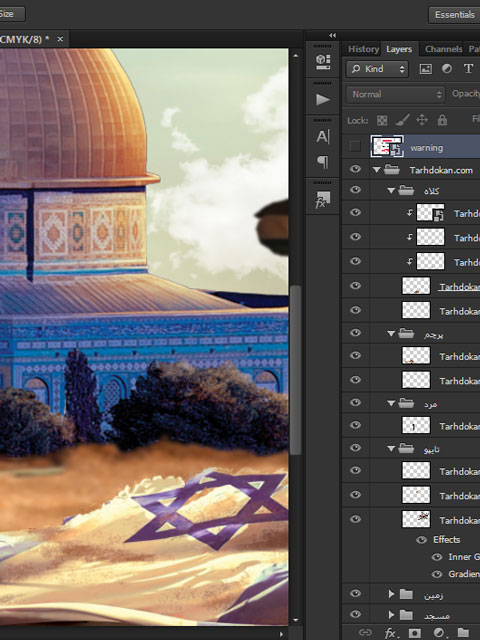Filter layers by pixel image icon

(425, 69)
